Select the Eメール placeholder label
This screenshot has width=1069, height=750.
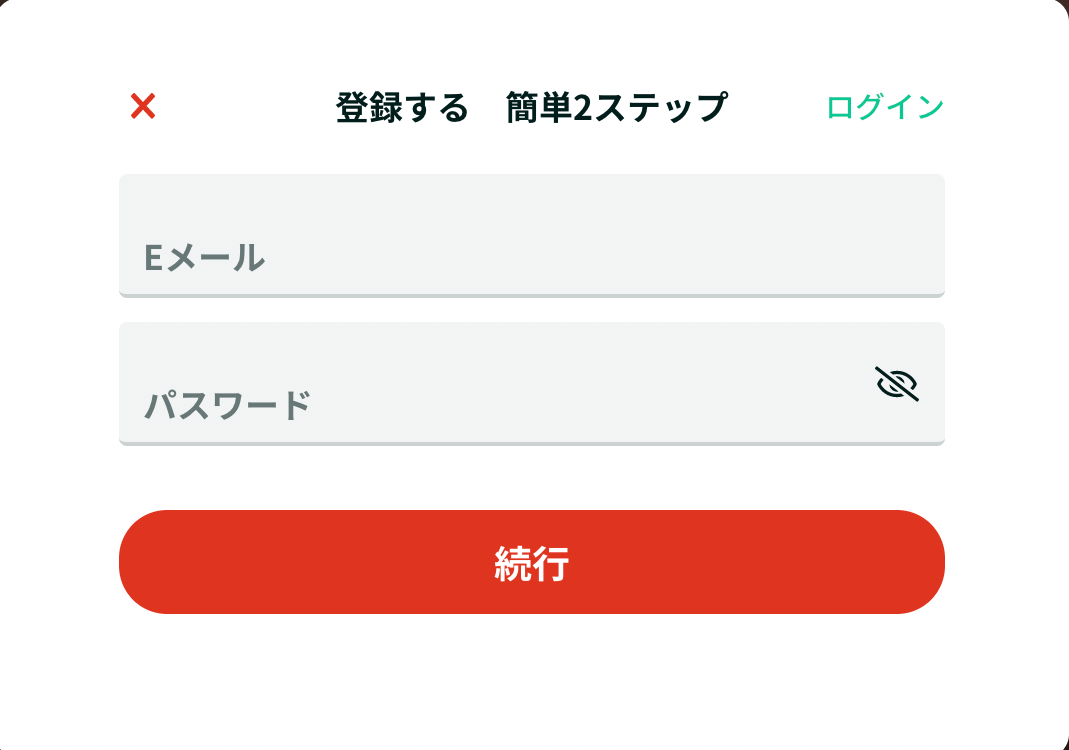click(x=204, y=258)
